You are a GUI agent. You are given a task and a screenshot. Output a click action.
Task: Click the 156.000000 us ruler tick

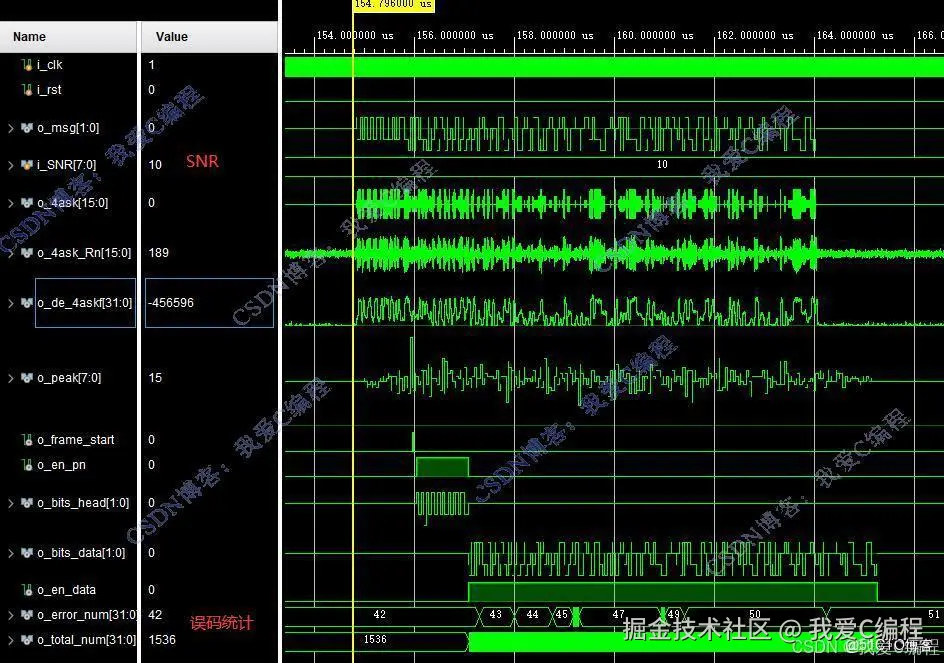(455, 36)
